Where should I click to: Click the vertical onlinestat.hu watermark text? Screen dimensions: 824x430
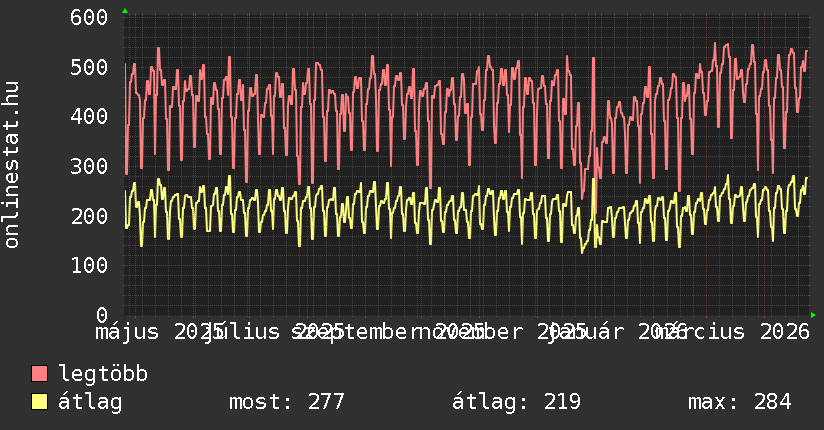coord(12,166)
